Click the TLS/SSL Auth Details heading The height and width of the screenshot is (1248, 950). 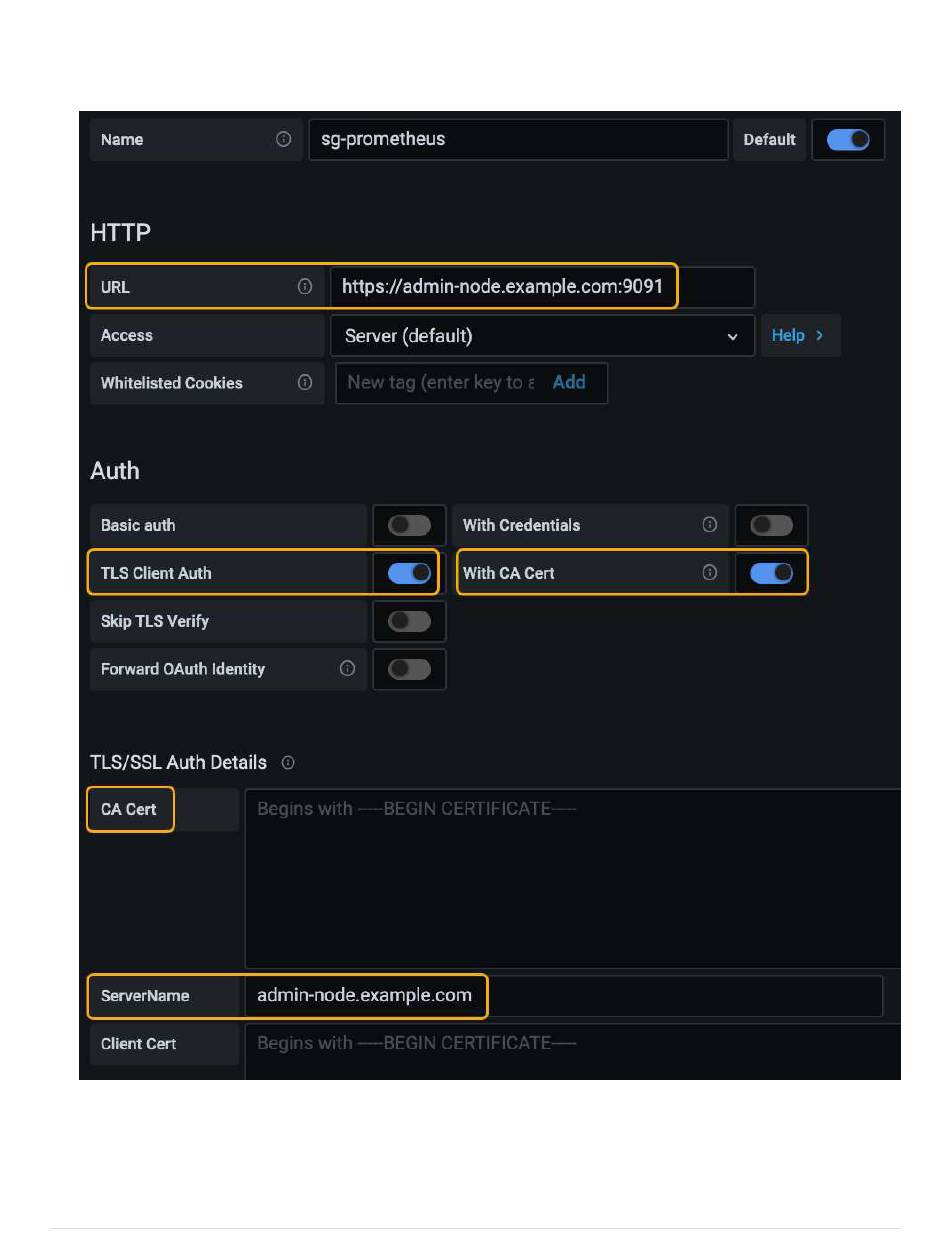[x=179, y=763]
